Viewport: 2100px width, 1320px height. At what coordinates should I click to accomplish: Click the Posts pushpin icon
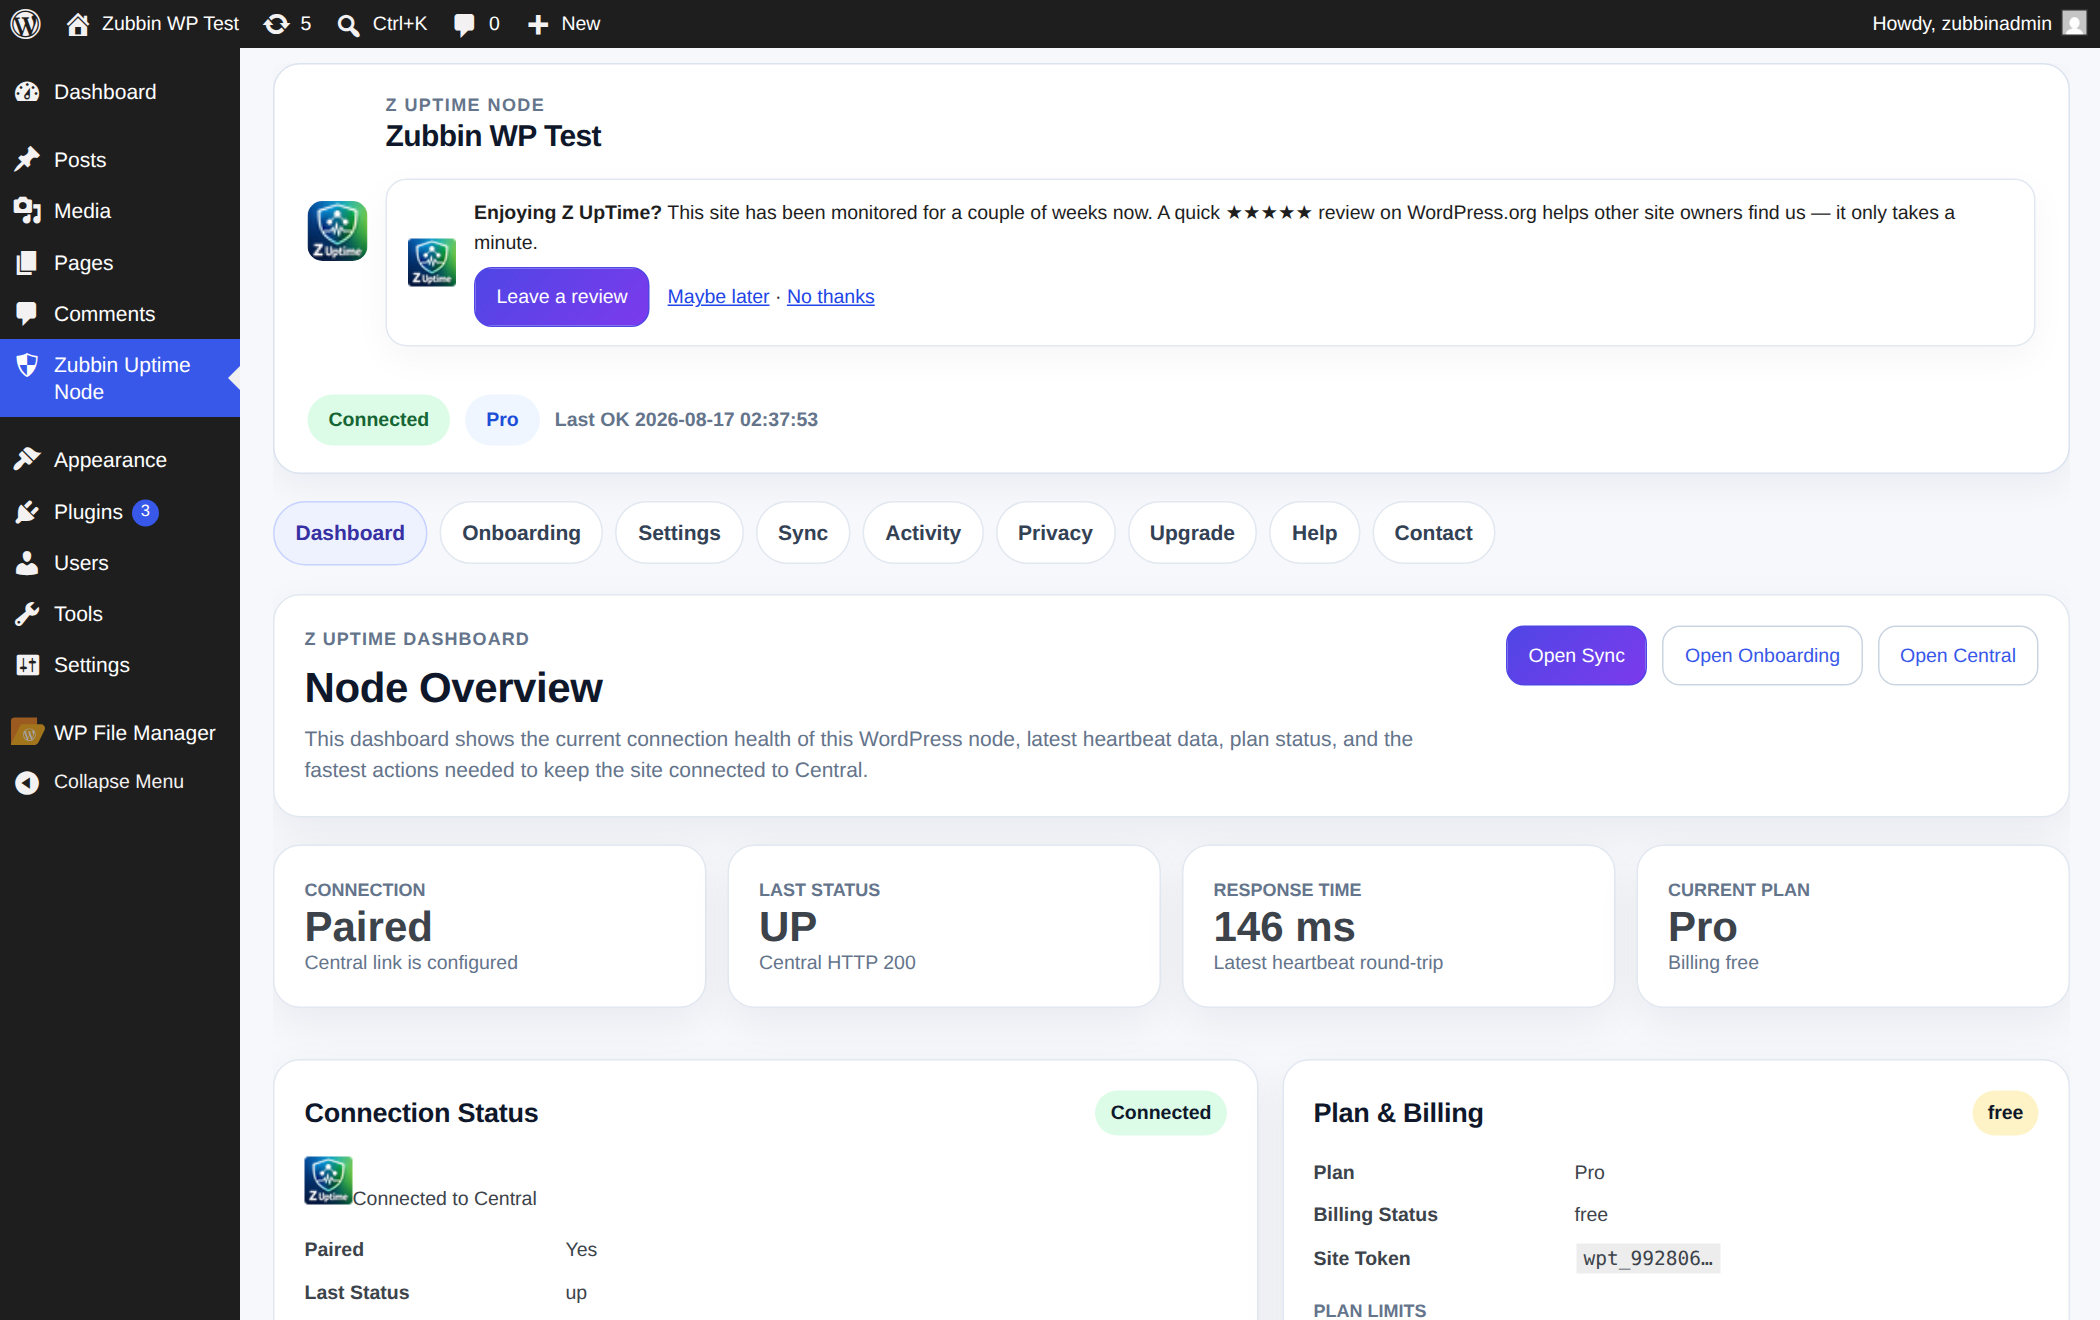(27, 160)
